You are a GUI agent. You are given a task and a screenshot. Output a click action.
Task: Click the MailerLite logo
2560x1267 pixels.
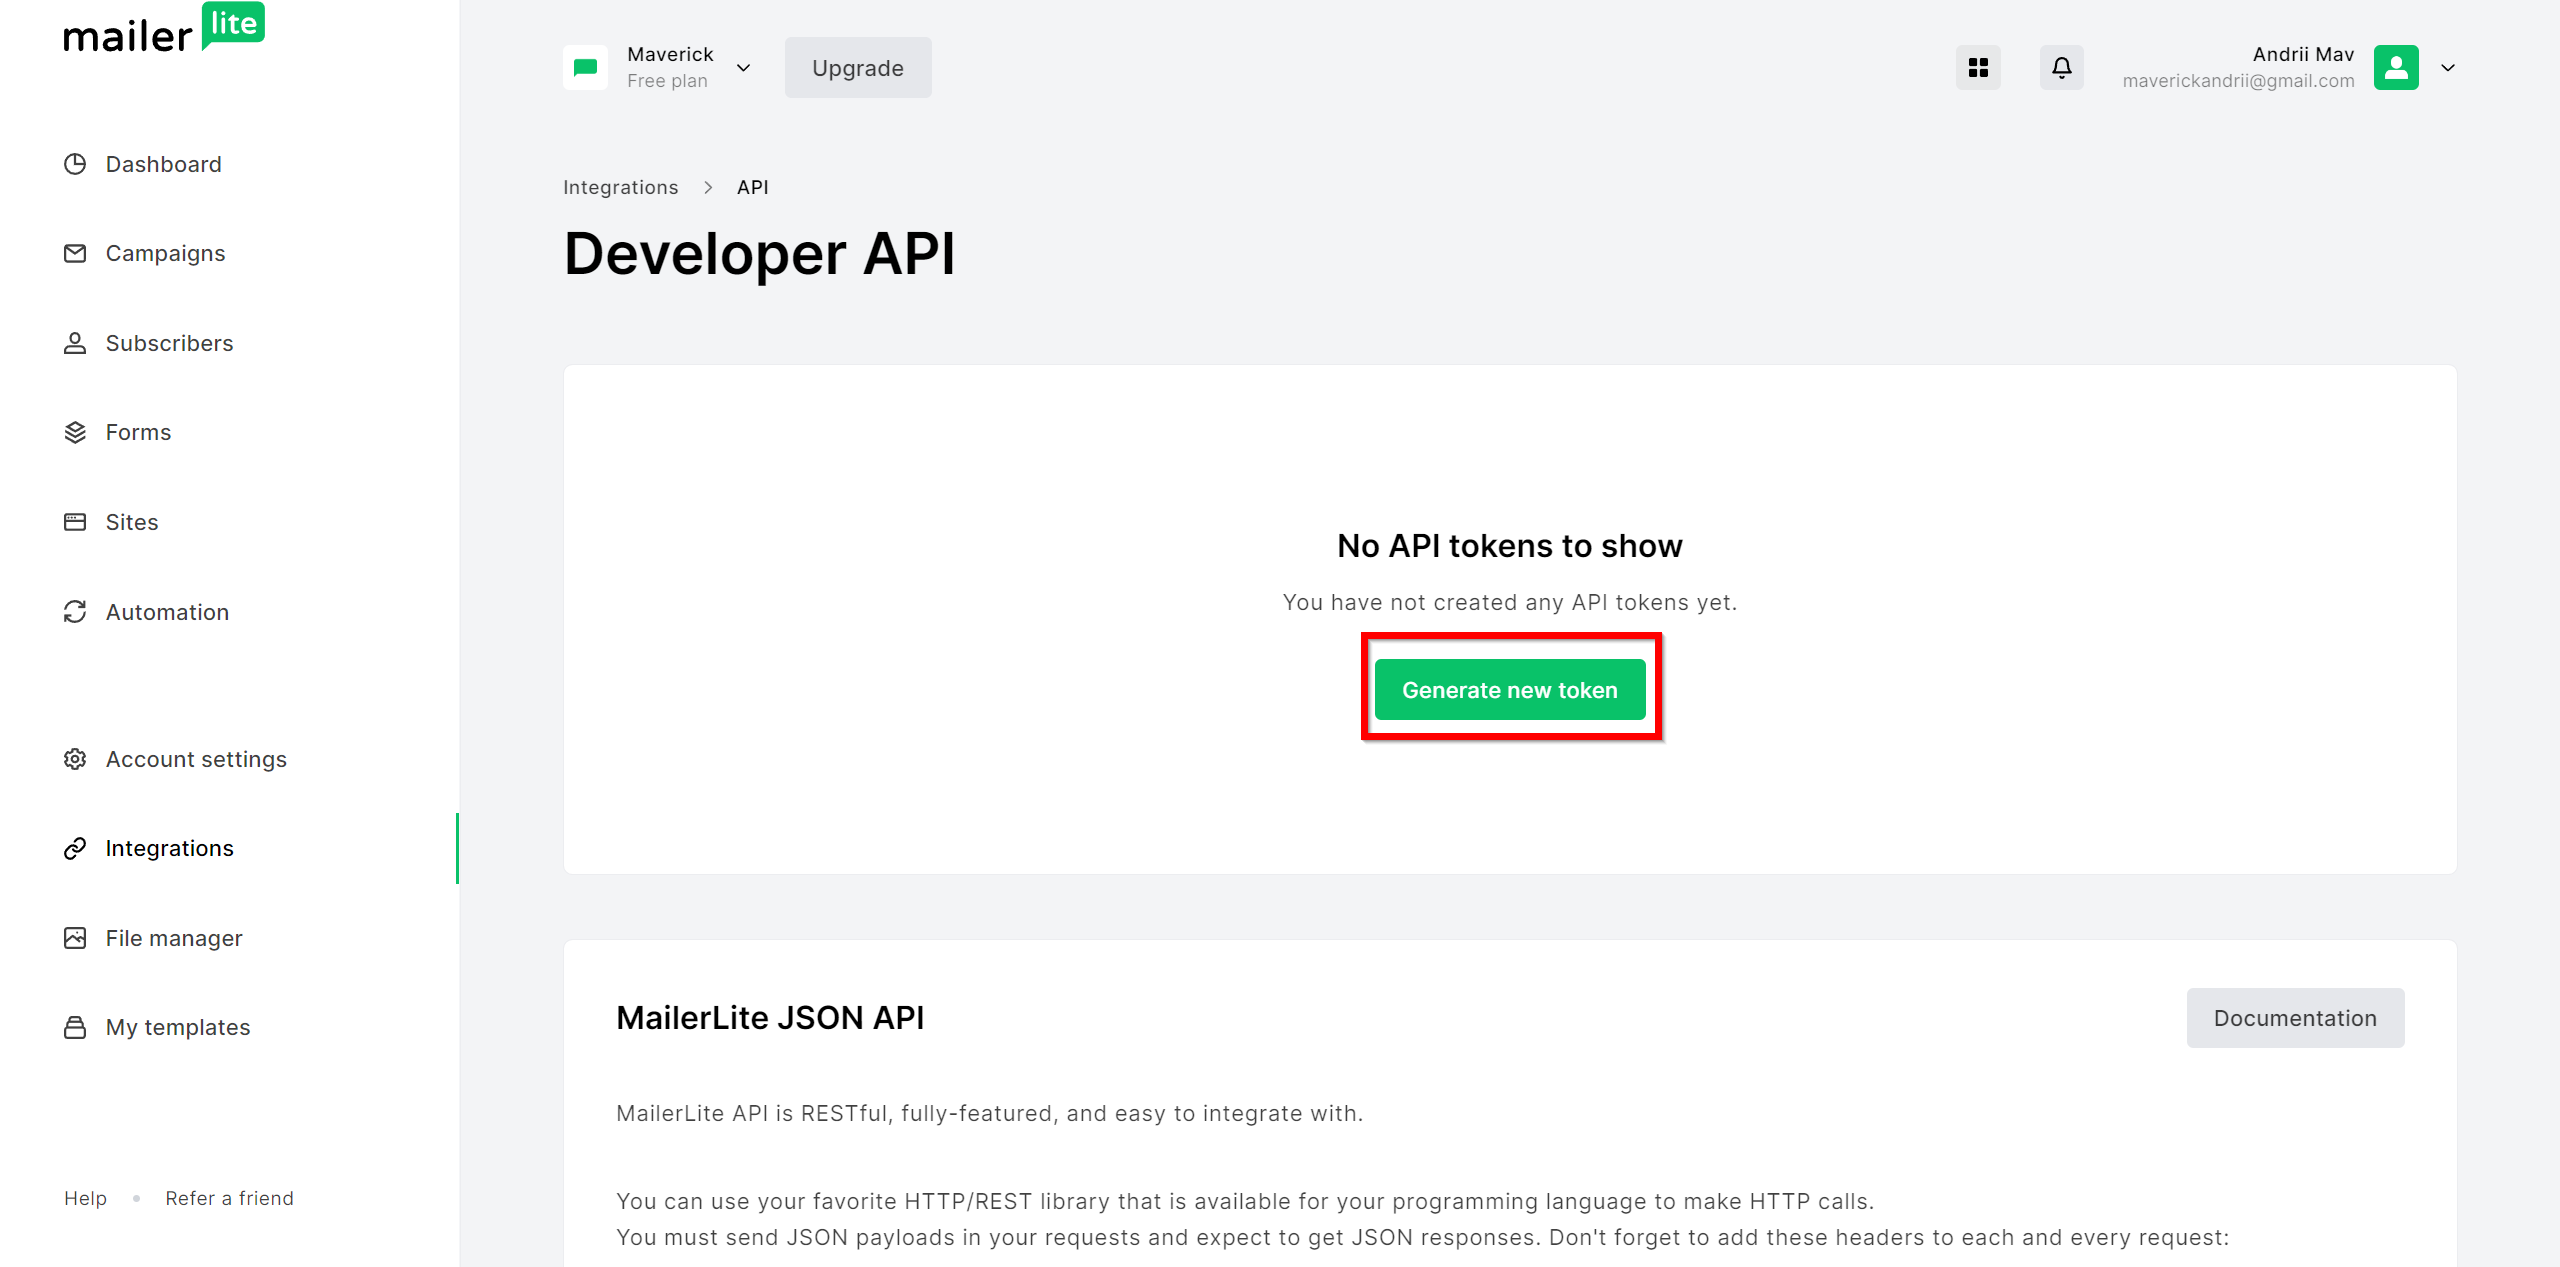click(x=164, y=29)
